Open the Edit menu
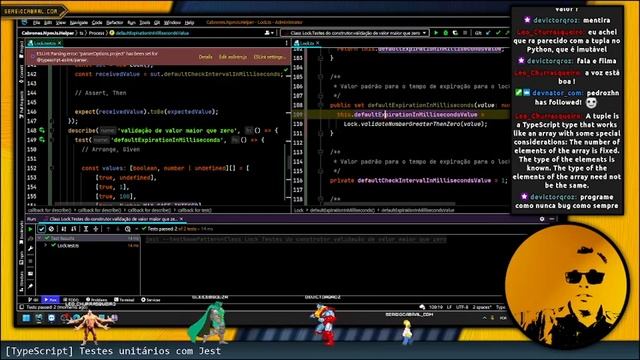The image size is (640, 360). 48,23
